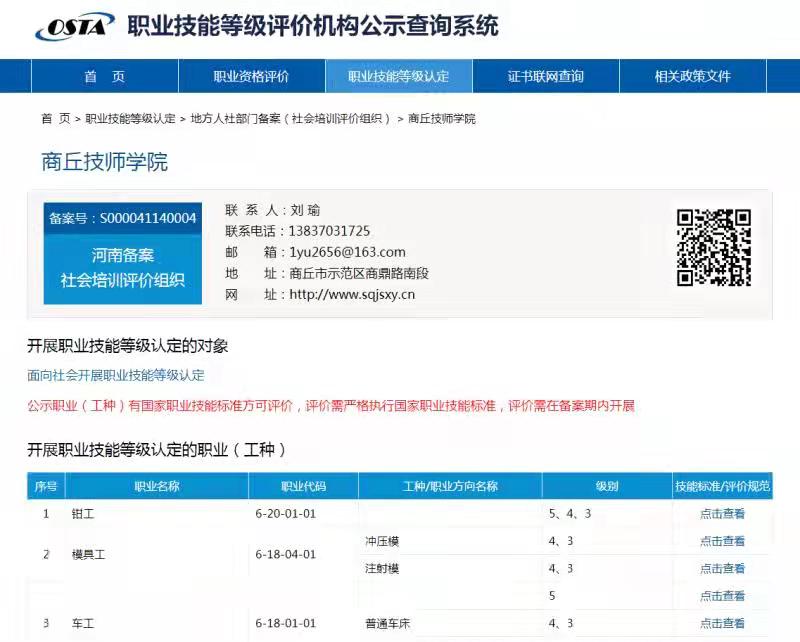The height and width of the screenshot is (642, 800).
Task: Select the address 商丘市示范区商鼎路南段
Action: pos(359,274)
